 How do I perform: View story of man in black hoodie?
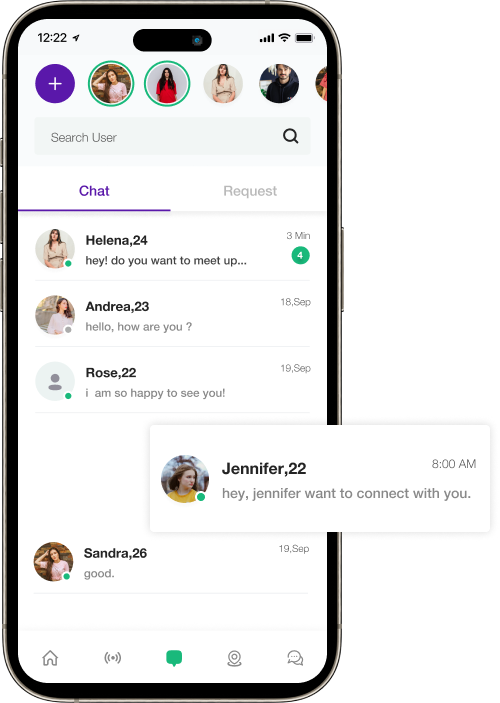(279, 84)
